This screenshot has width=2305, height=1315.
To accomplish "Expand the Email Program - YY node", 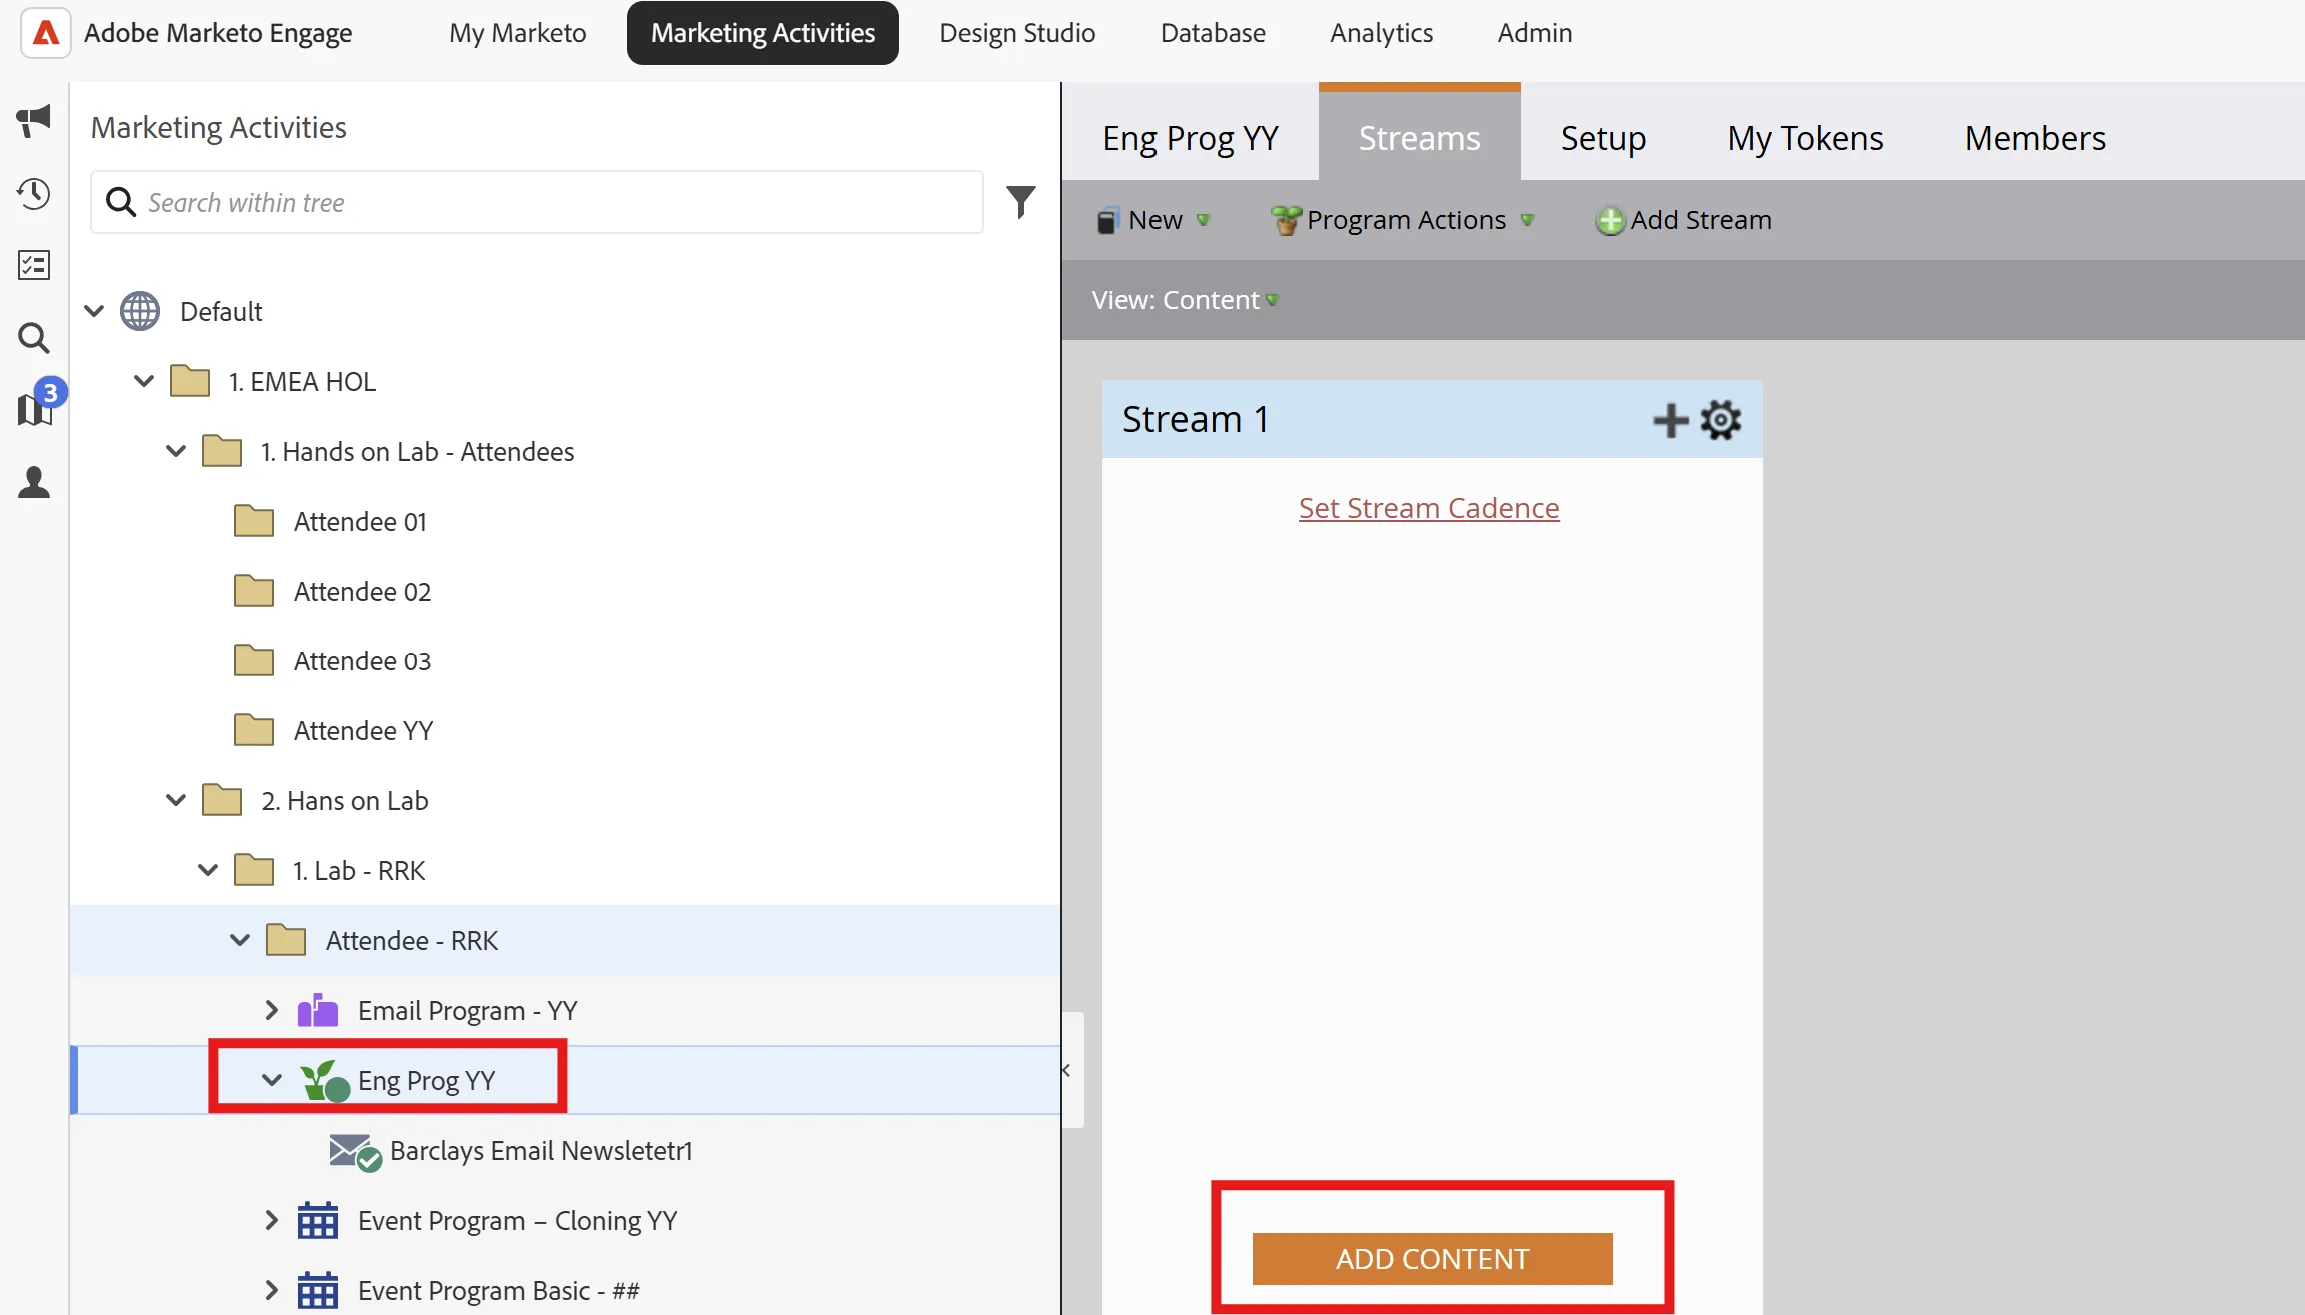I will click(x=272, y=1010).
